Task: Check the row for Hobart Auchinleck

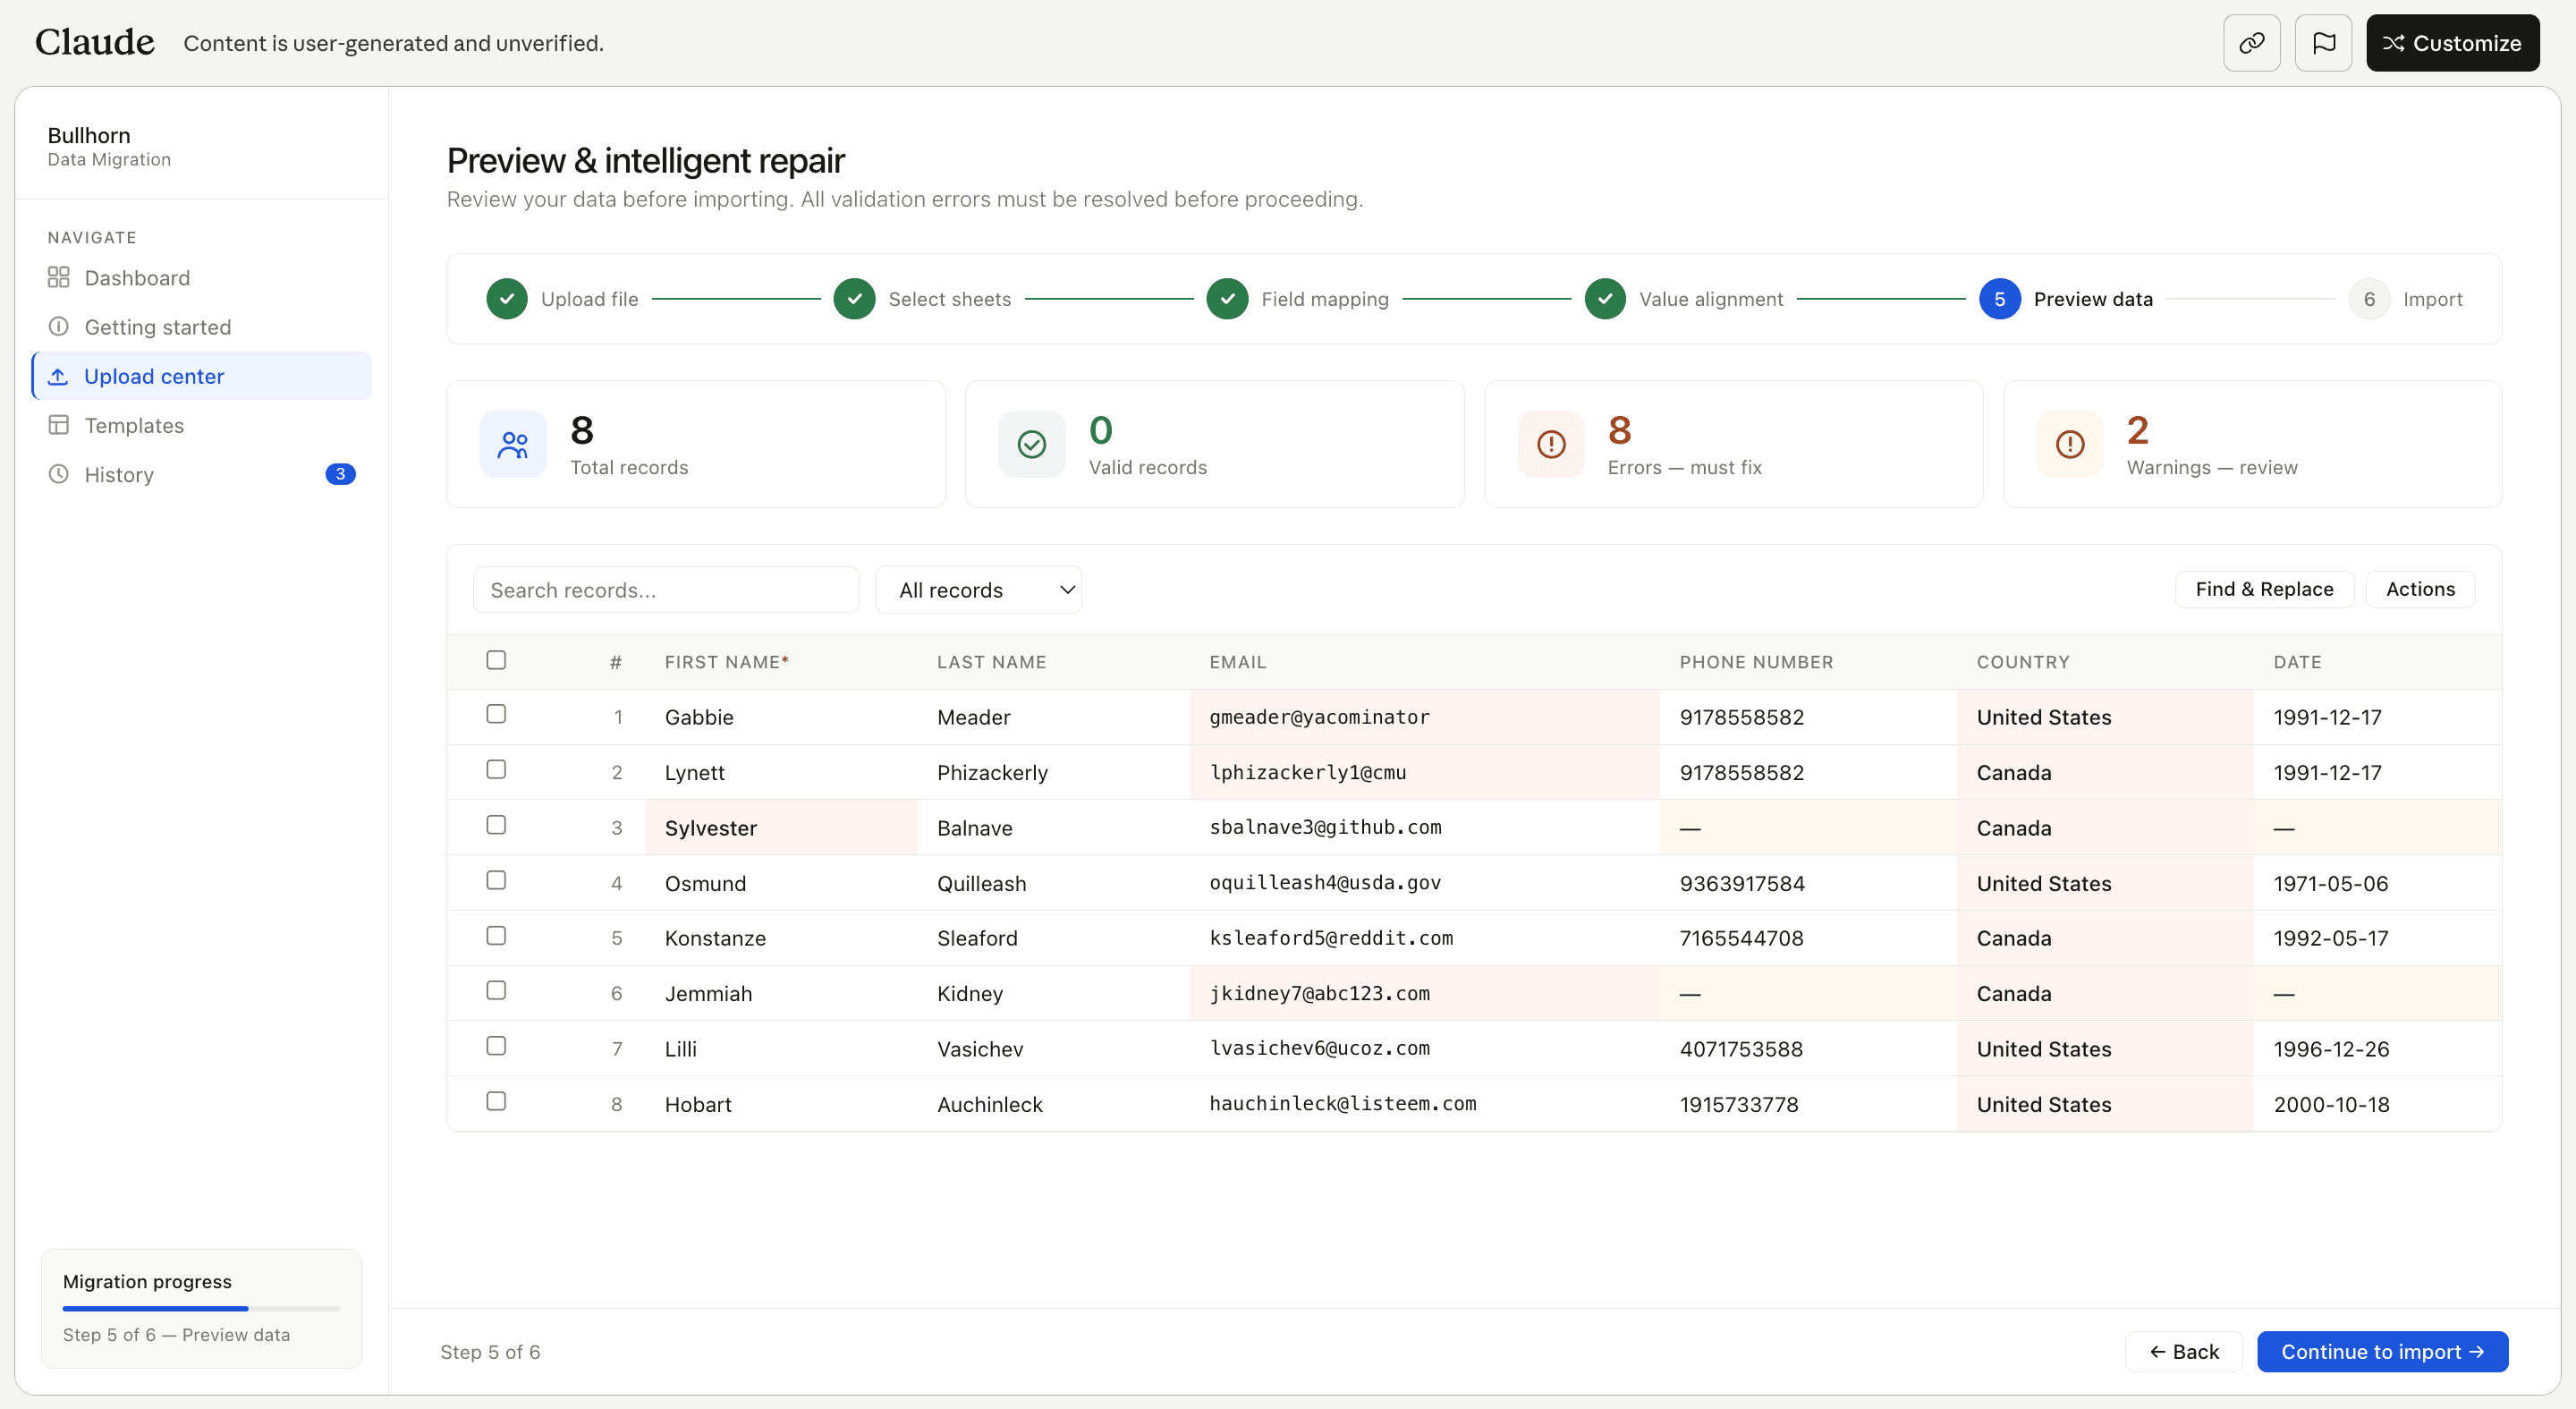Action: click(496, 1101)
